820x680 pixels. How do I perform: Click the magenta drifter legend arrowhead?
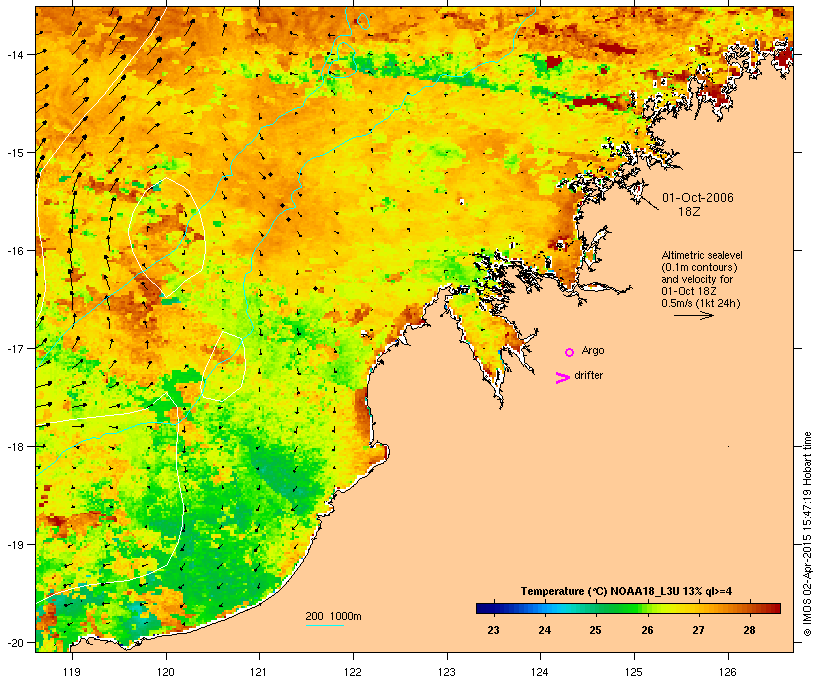(x=563, y=378)
